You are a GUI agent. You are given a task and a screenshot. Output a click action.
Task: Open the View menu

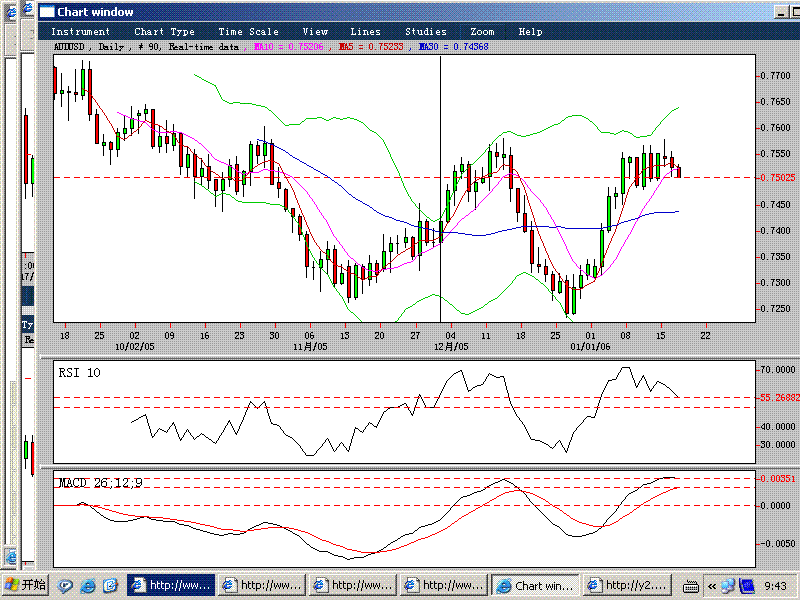[315, 32]
